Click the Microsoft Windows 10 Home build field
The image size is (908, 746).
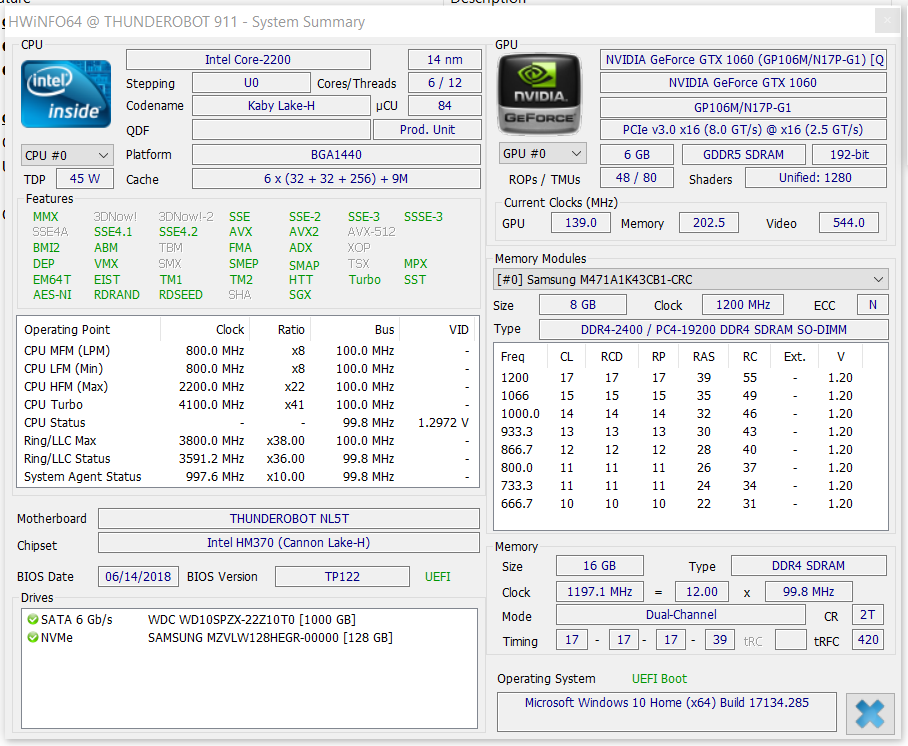[x=667, y=712]
